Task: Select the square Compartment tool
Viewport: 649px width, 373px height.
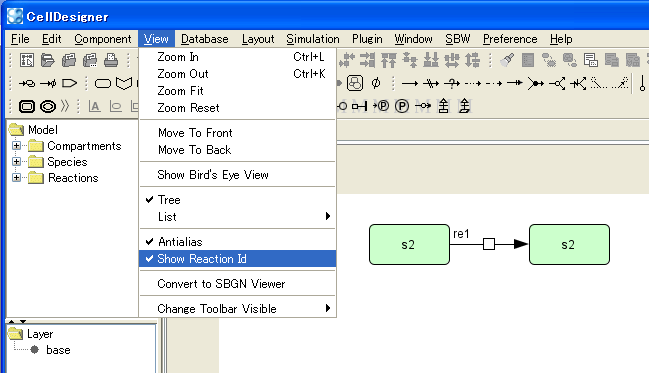Action: point(27,106)
